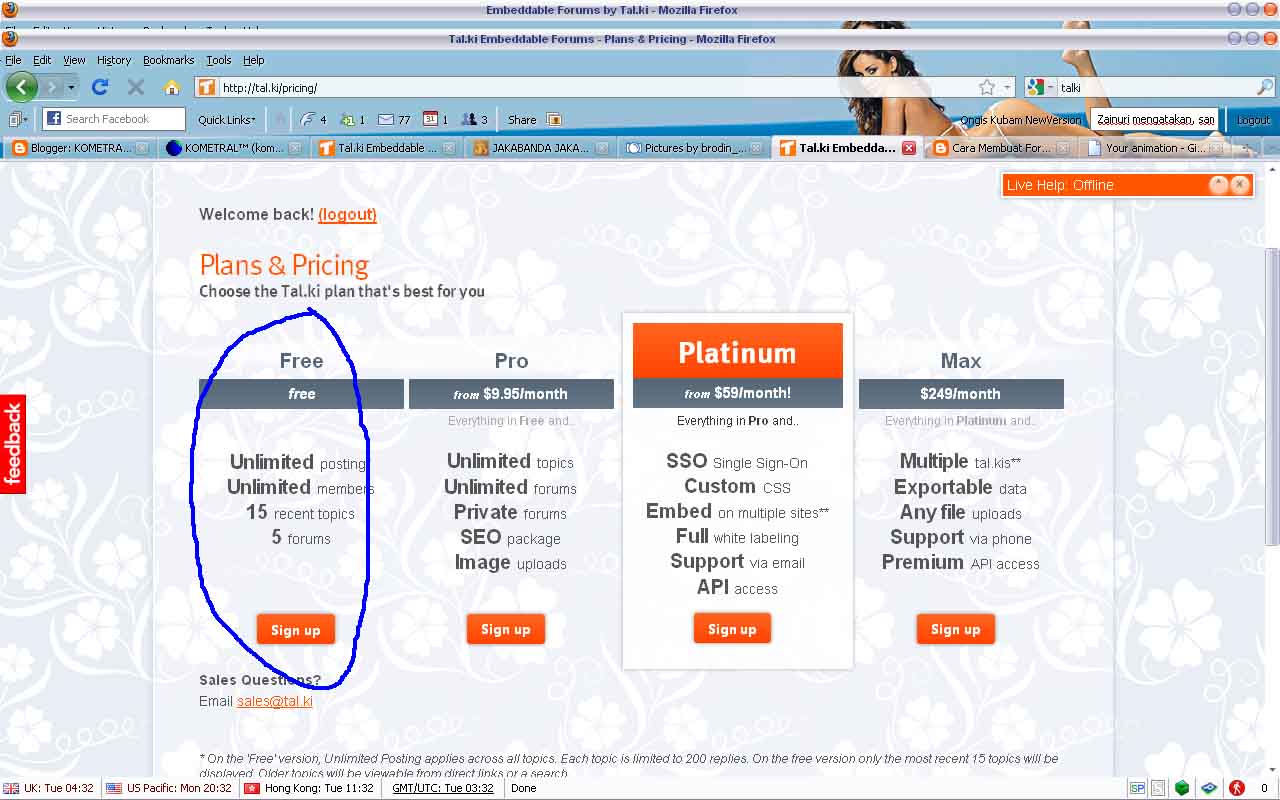Click the SP status bar icon

tap(1137, 788)
